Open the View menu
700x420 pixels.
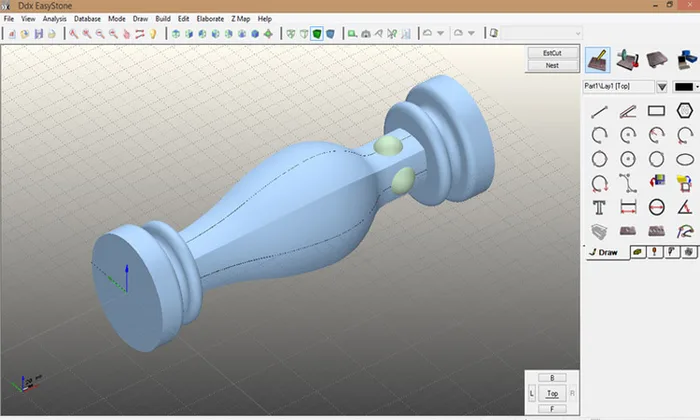point(28,19)
